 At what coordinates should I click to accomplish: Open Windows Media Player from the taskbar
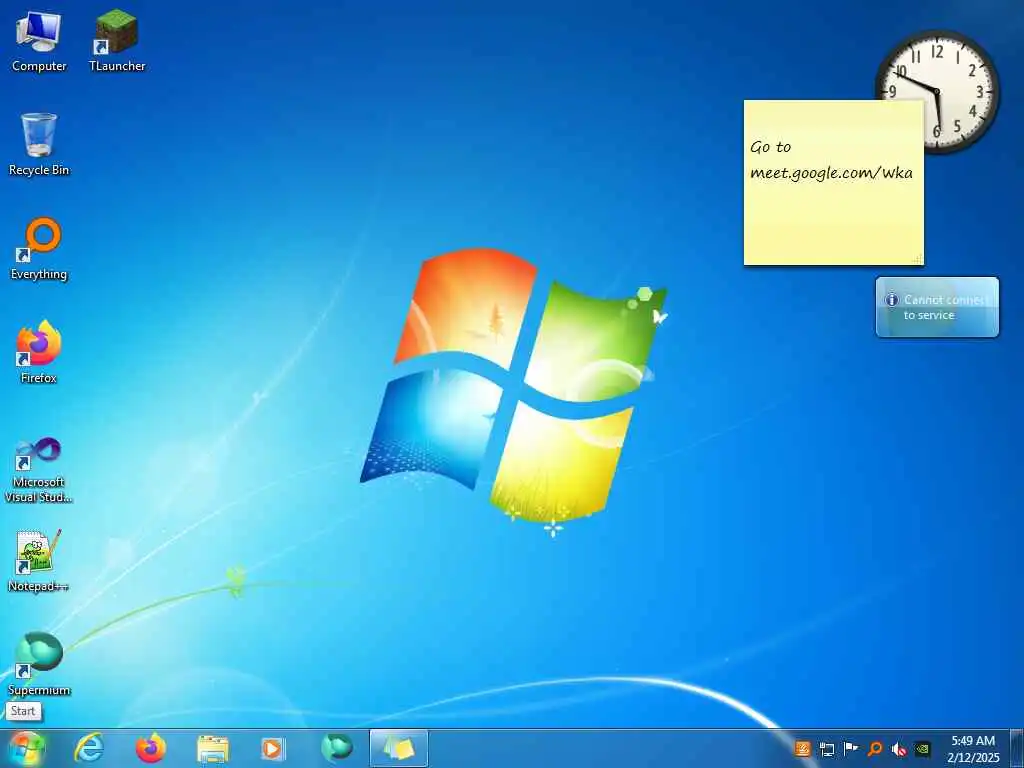coord(272,748)
